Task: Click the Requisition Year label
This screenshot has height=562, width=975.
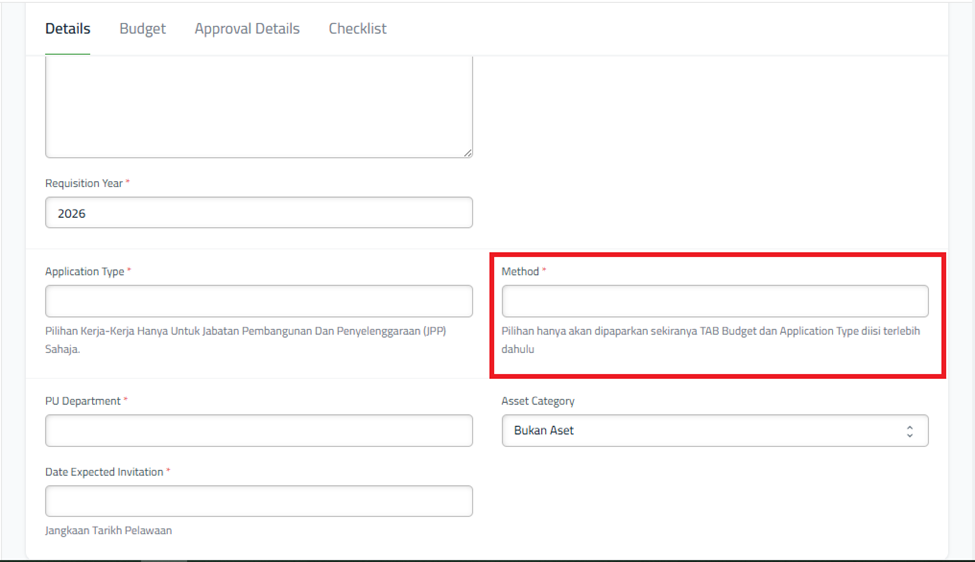Action: coord(84,184)
